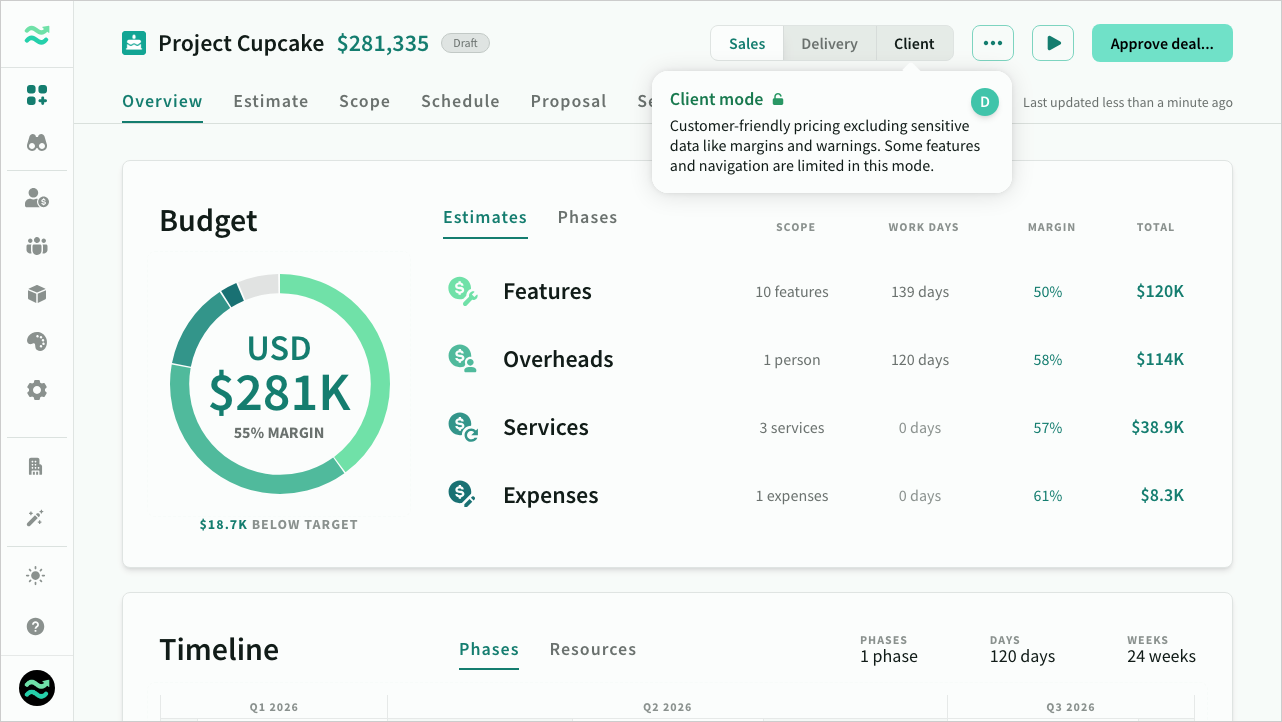Click the budget donut chart

click(279, 384)
